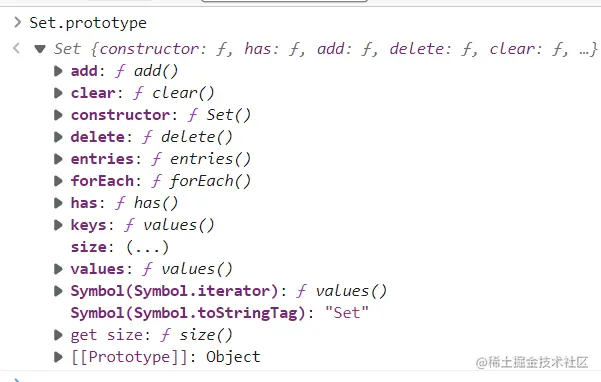This screenshot has width=601, height=382.
Task: Expand the clear function entry
Action: tap(58, 93)
